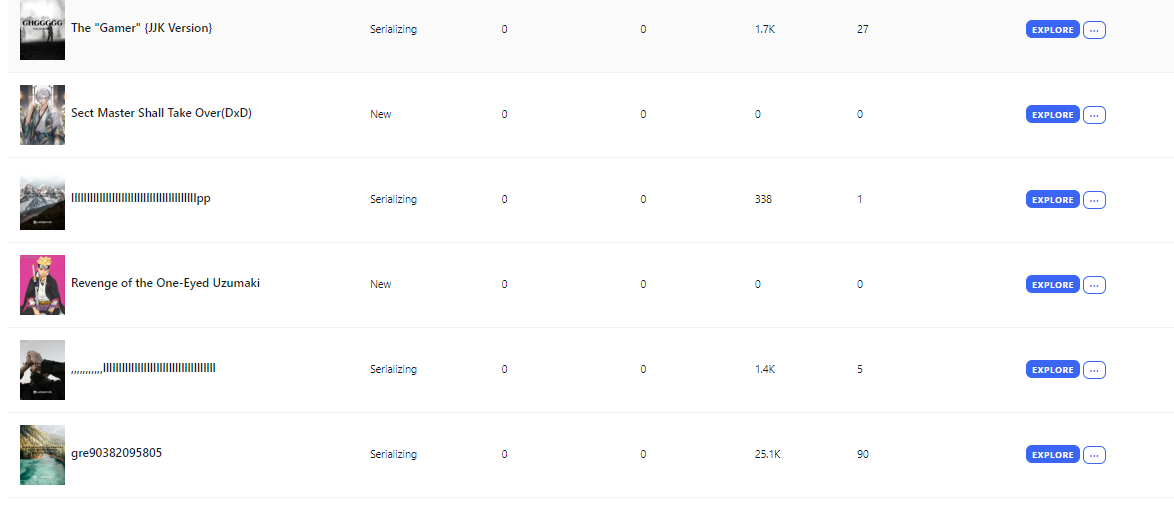Open more options for Sect Master Shall Take Over

point(1094,115)
